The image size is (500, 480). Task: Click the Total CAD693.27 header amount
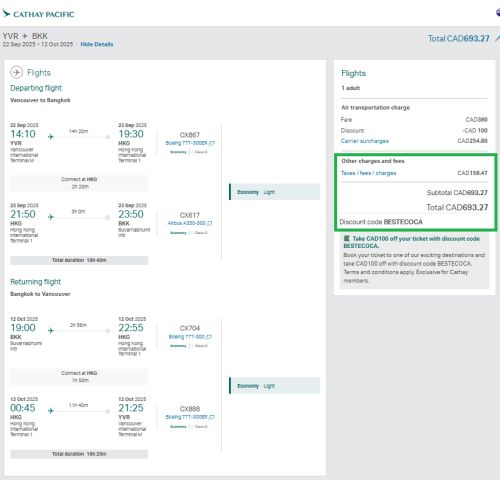(x=459, y=39)
